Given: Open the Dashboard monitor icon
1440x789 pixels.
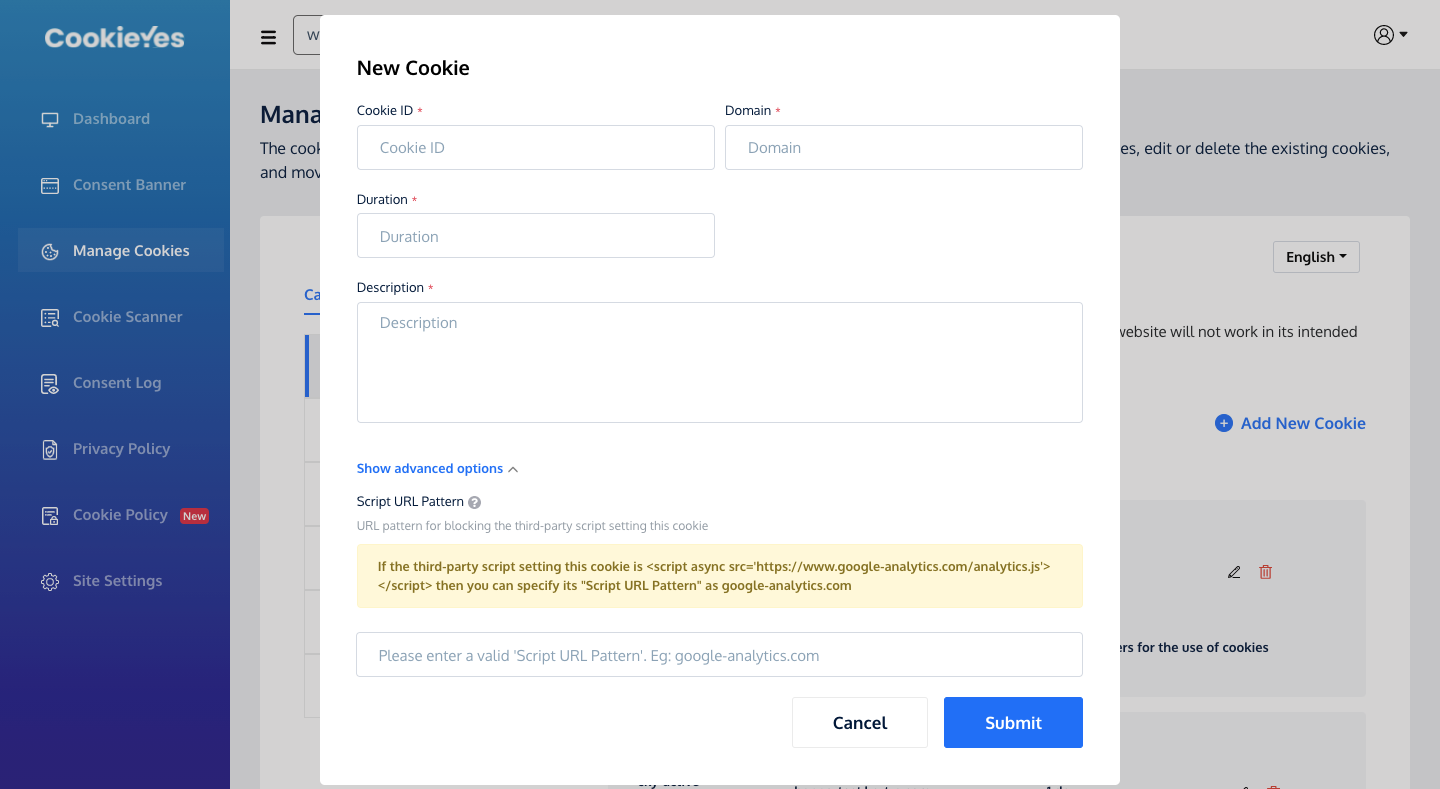Looking at the screenshot, I should tap(50, 119).
